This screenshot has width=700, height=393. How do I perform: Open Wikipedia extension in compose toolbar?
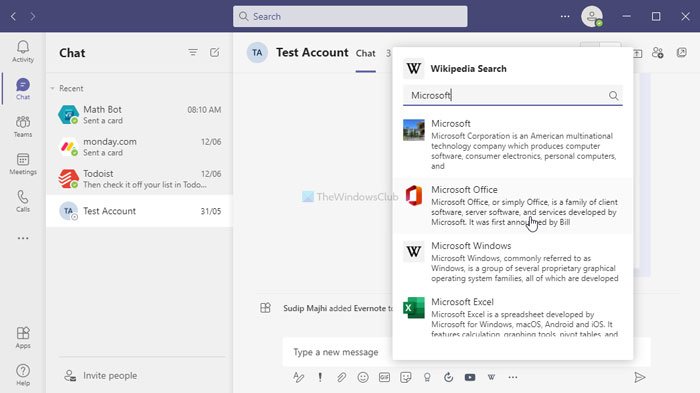491,377
